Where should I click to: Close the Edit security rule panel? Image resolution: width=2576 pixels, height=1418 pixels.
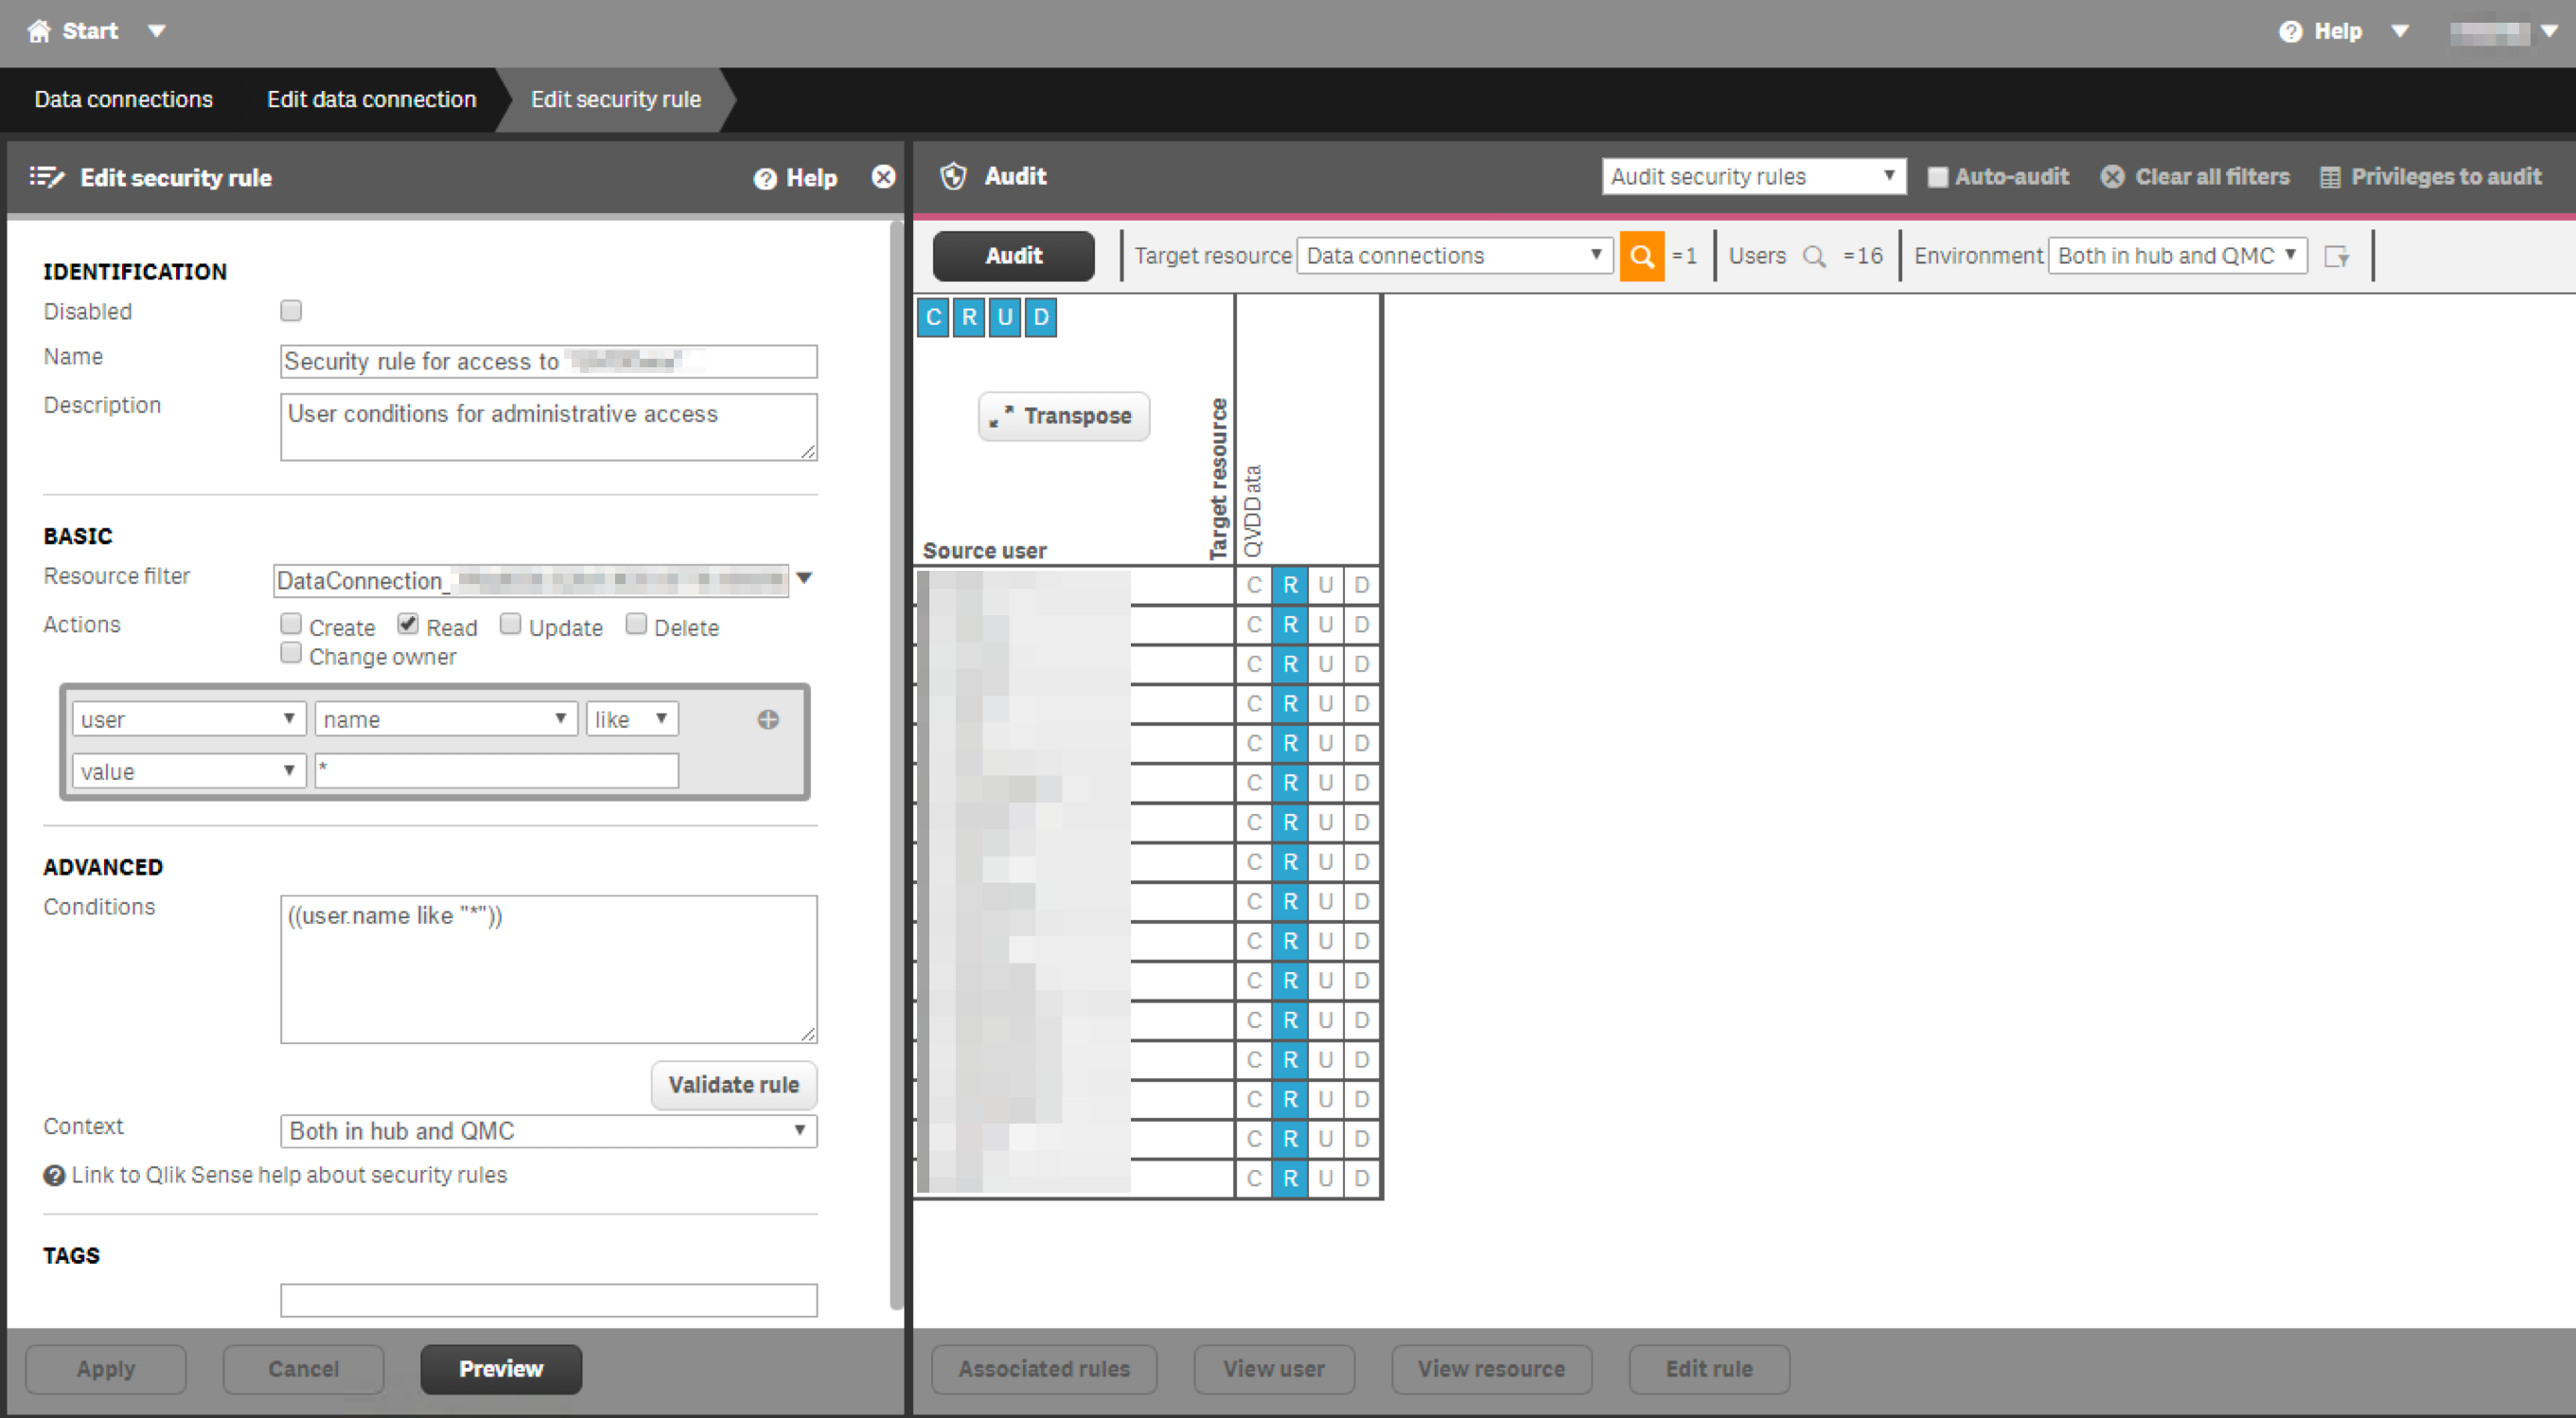coord(883,177)
